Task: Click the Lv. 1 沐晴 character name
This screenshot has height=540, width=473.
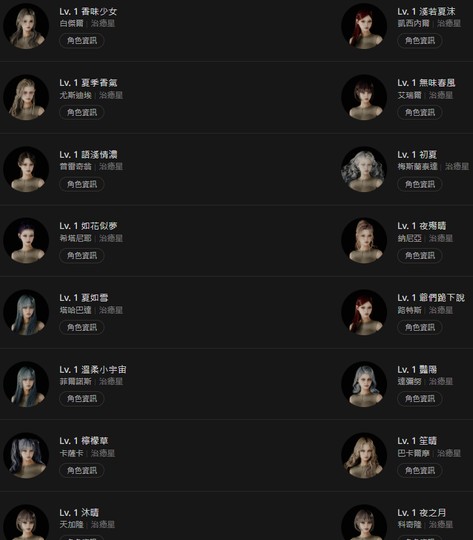Action: pyautogui.click(x=79, y=513)
